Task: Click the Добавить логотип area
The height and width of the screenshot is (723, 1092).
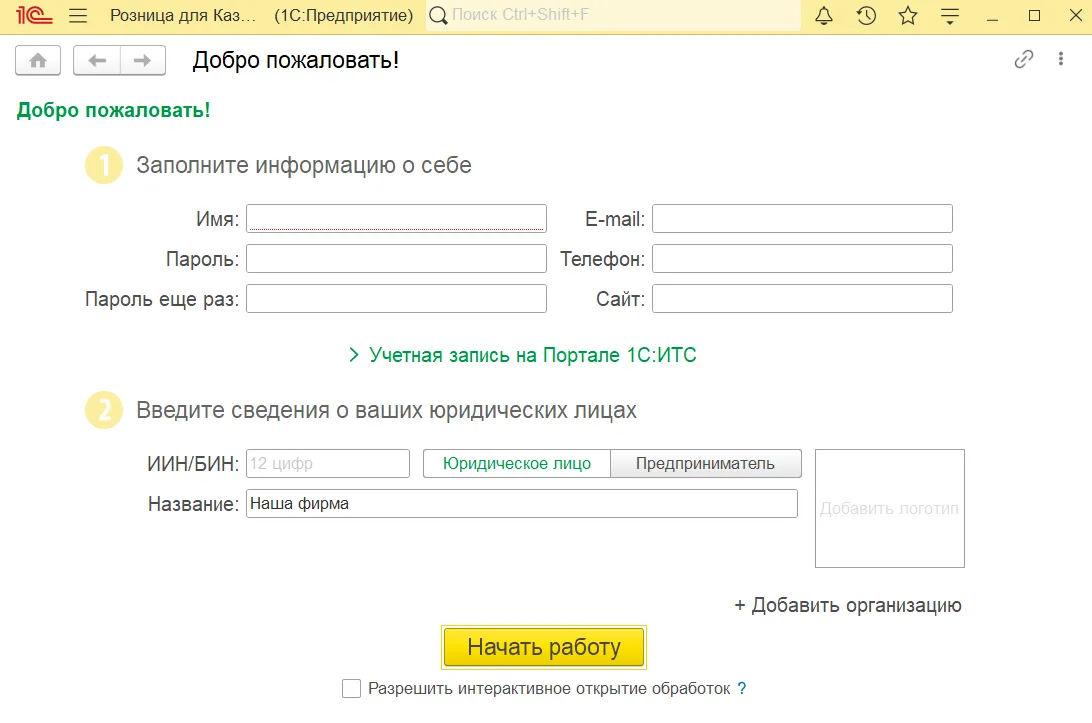Action: (890, 508)
